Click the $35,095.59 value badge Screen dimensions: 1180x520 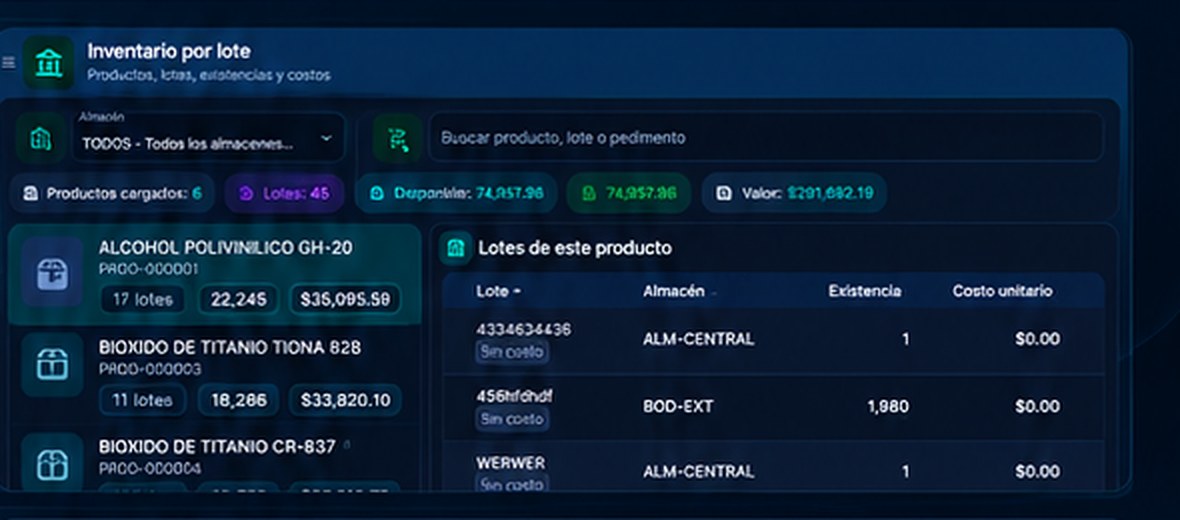pos(345,300)
